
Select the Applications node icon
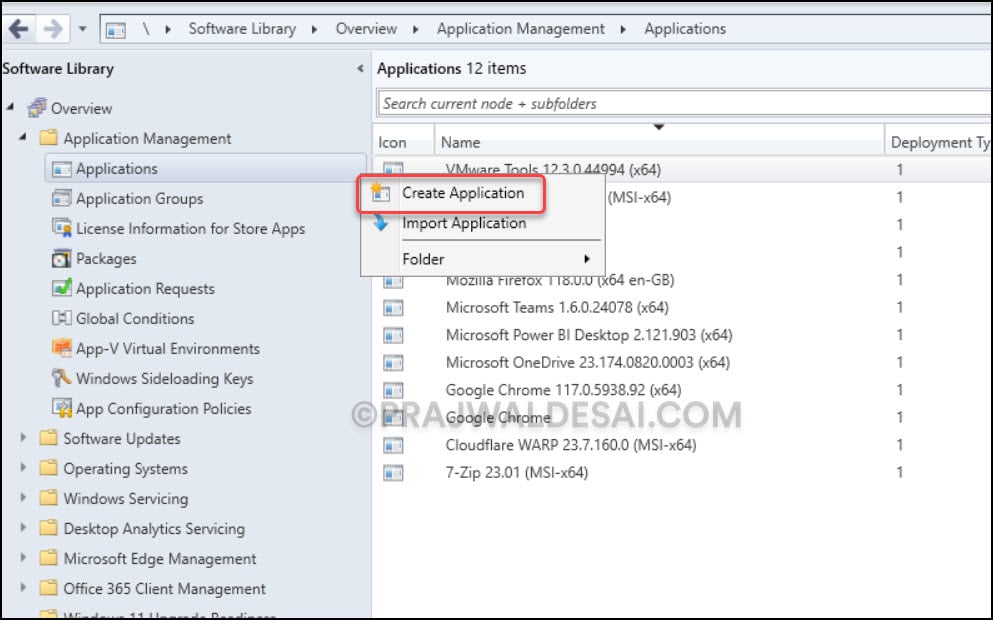tap(61, 169)
